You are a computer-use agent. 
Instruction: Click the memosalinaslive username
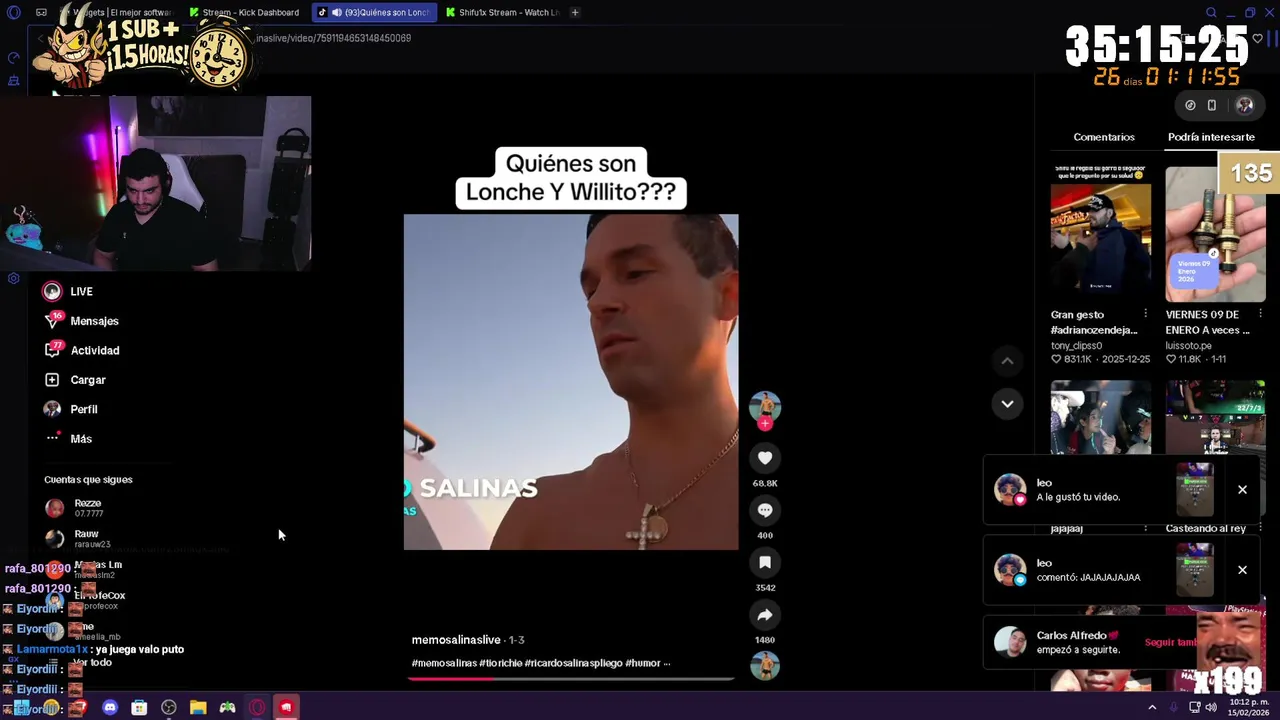point(455,640)
